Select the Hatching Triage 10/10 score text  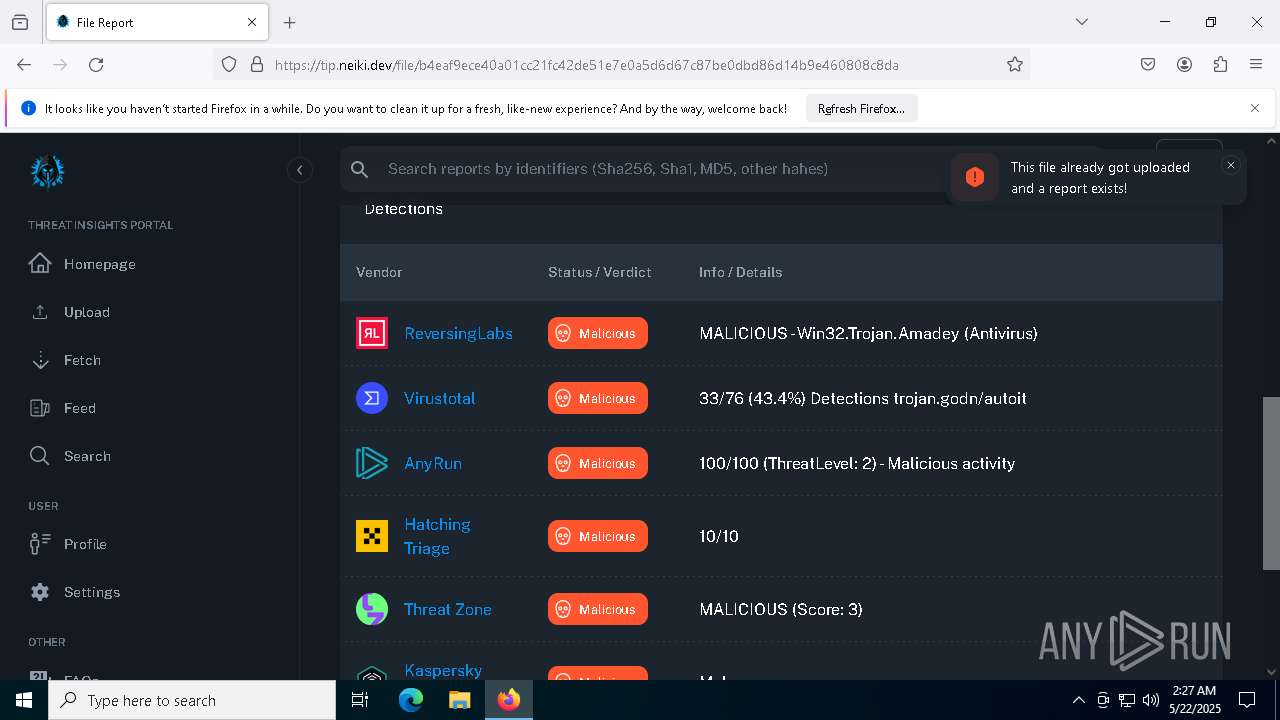(719, 536)
